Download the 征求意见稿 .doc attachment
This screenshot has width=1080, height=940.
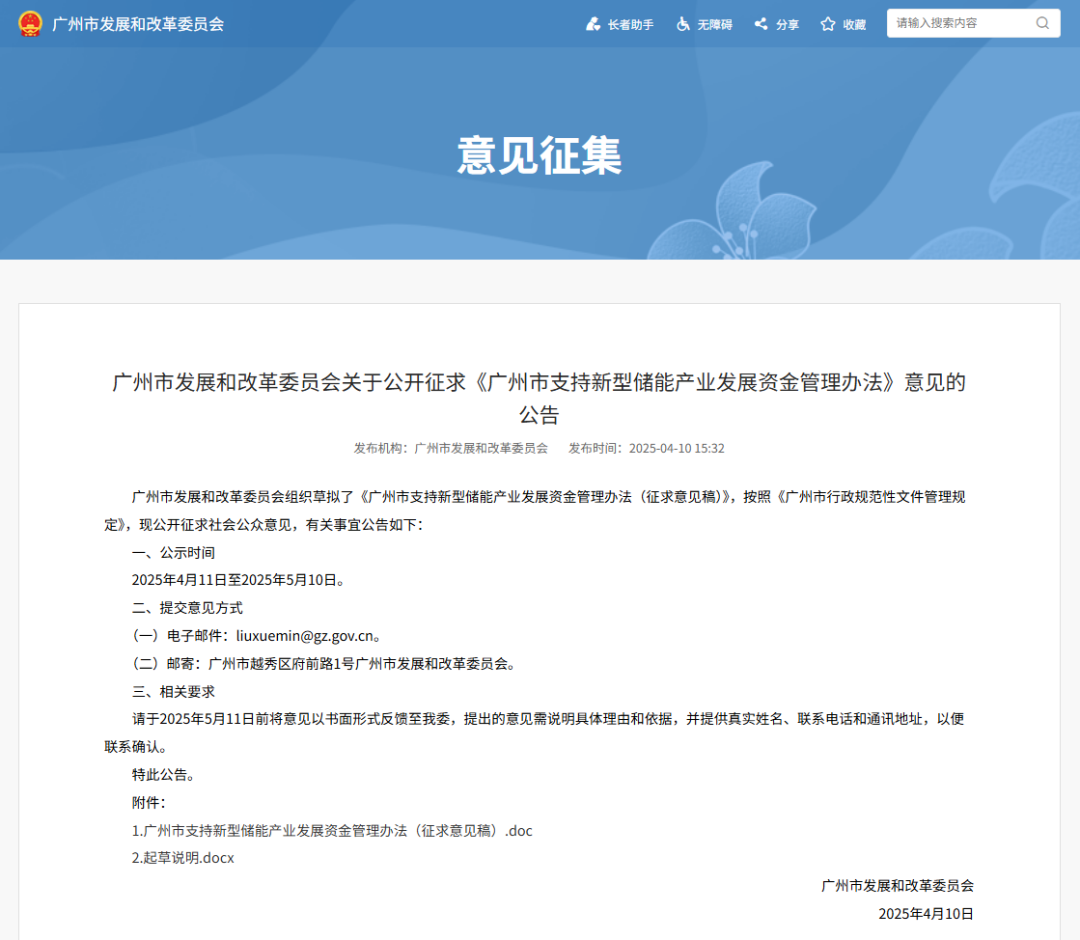(x=332, y=830)
